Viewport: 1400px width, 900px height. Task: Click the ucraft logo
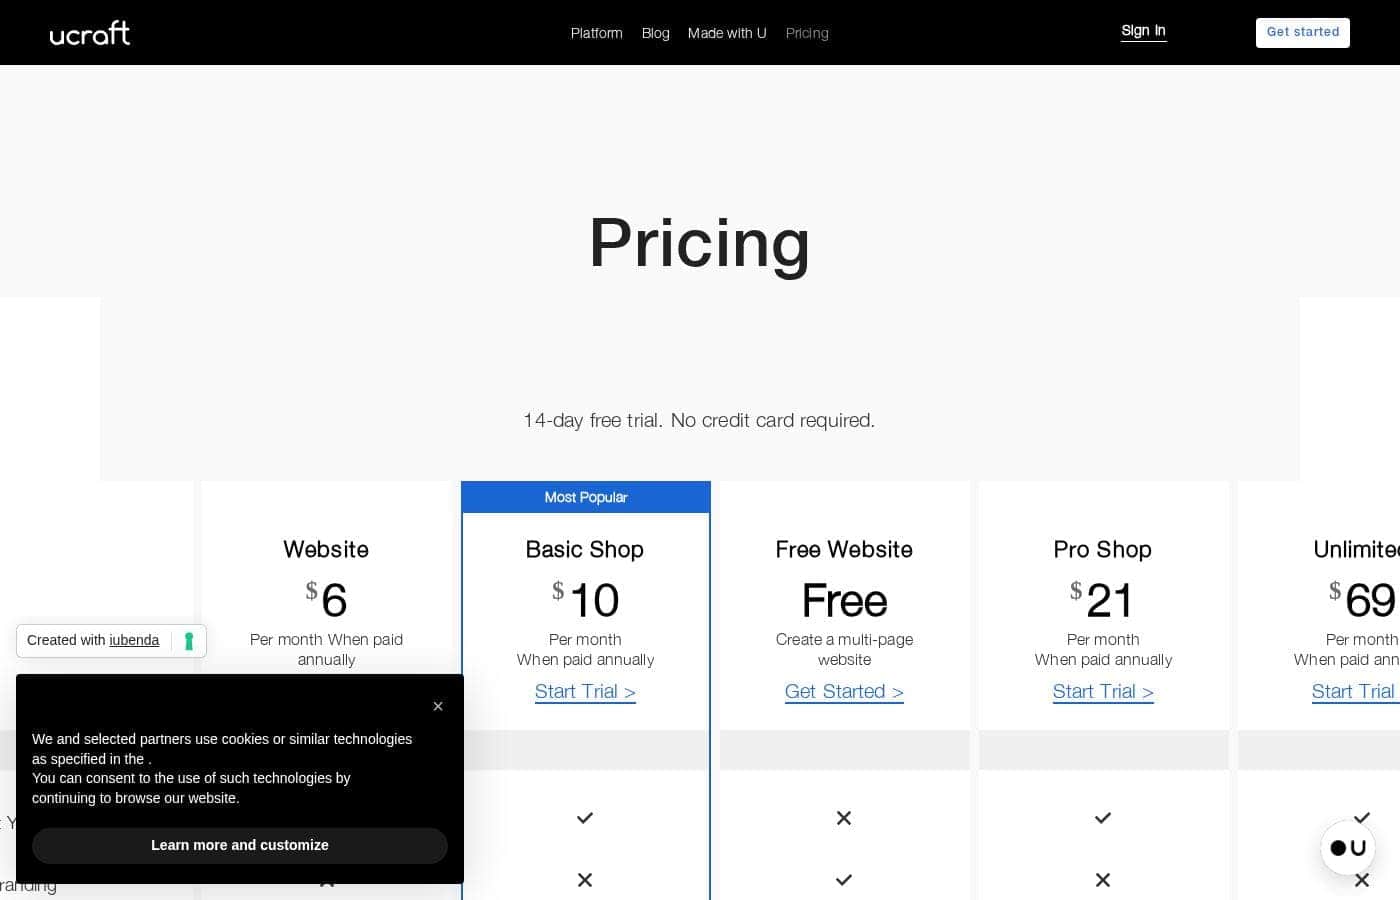click(90, 33)
